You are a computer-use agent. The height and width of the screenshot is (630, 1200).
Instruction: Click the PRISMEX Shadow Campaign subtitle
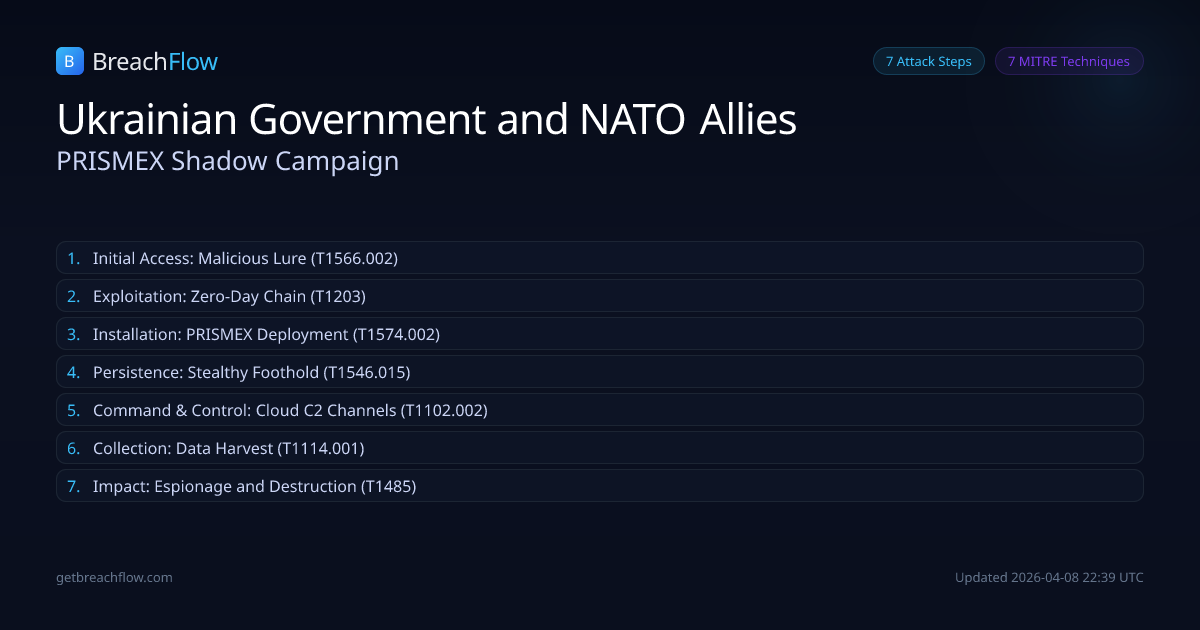228,161
